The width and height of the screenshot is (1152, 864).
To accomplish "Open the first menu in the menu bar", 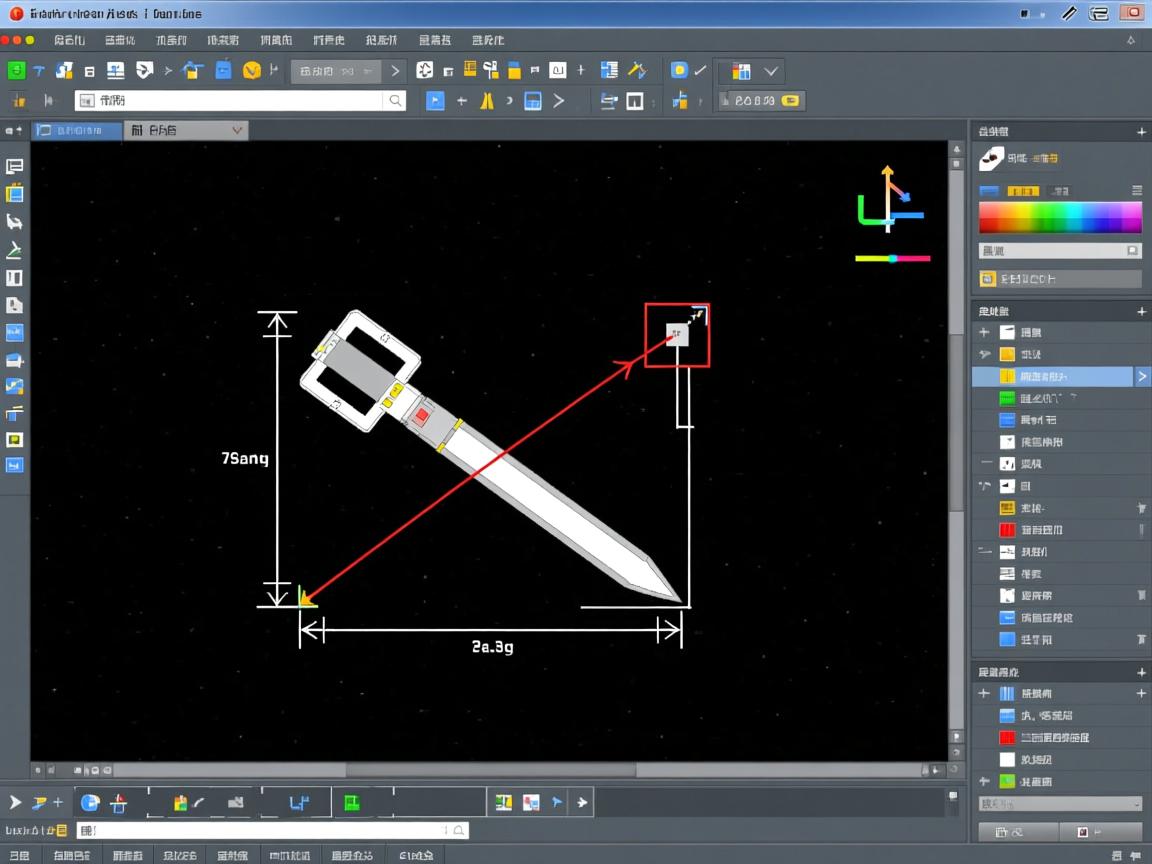I will pos(69,40).
